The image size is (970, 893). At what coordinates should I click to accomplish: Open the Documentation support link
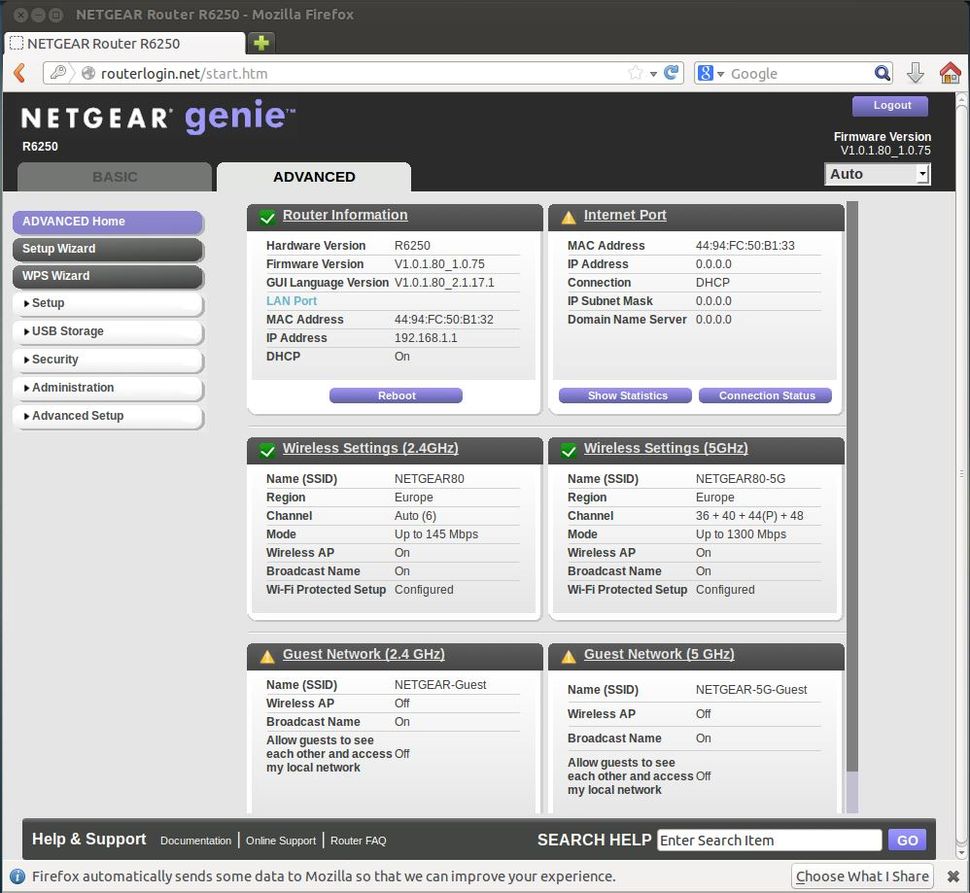(x=195, y=840)
